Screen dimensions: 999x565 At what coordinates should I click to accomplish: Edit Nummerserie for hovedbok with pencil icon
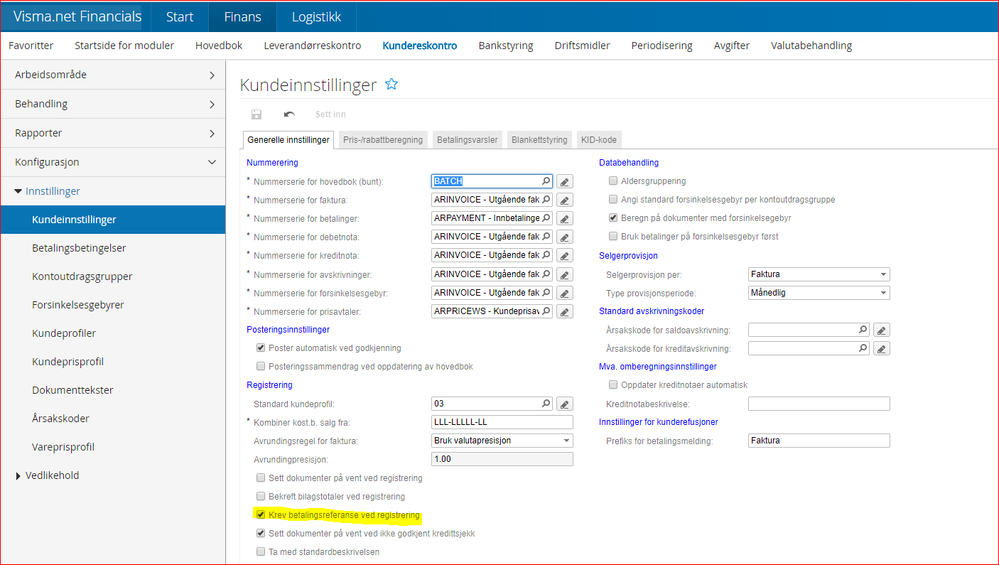564,182
